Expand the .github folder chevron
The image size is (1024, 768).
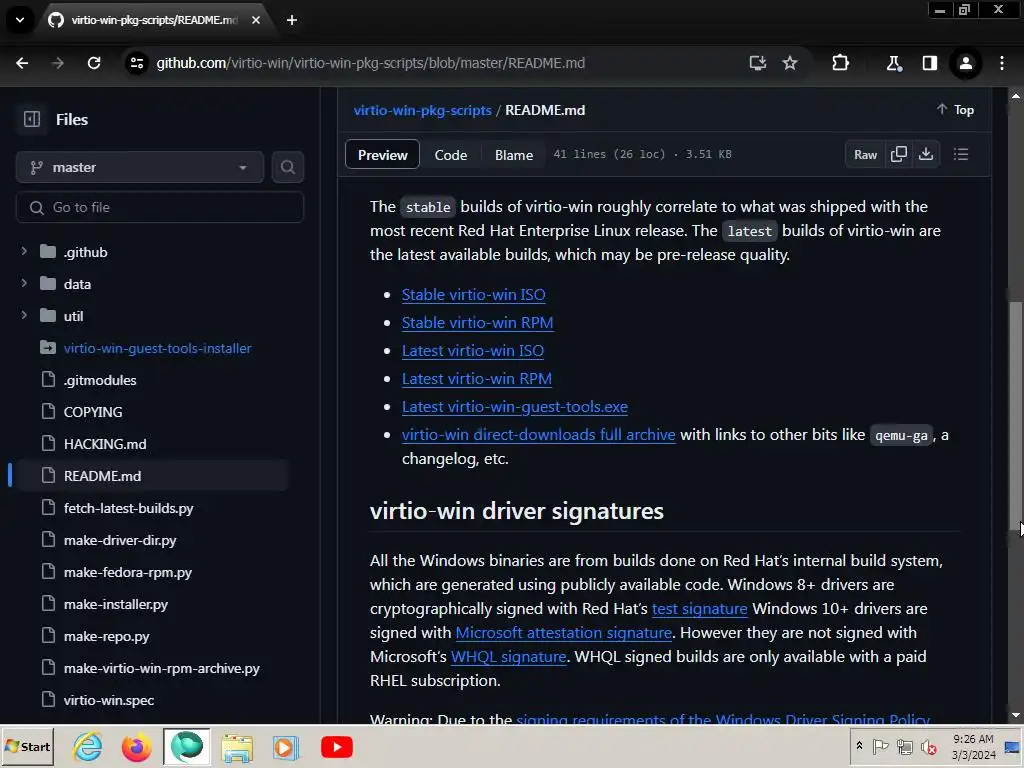(x=24, y=251)
